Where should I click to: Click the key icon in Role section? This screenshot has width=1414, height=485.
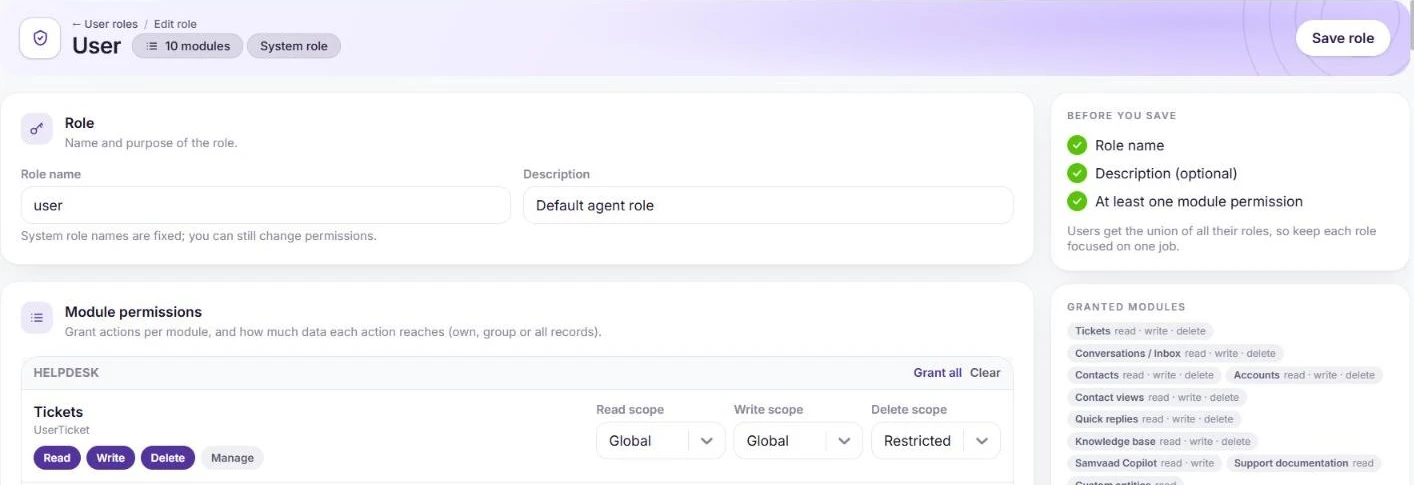coord(38,128)
